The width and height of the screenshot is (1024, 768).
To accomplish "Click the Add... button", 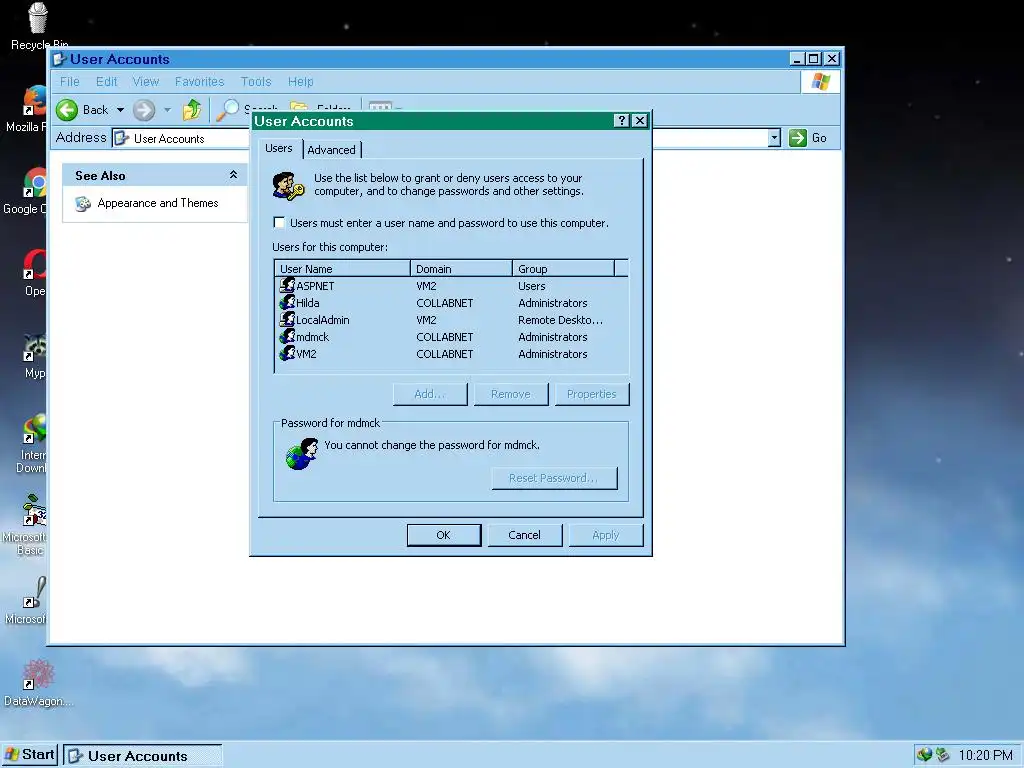I will [x=430, y=394].
